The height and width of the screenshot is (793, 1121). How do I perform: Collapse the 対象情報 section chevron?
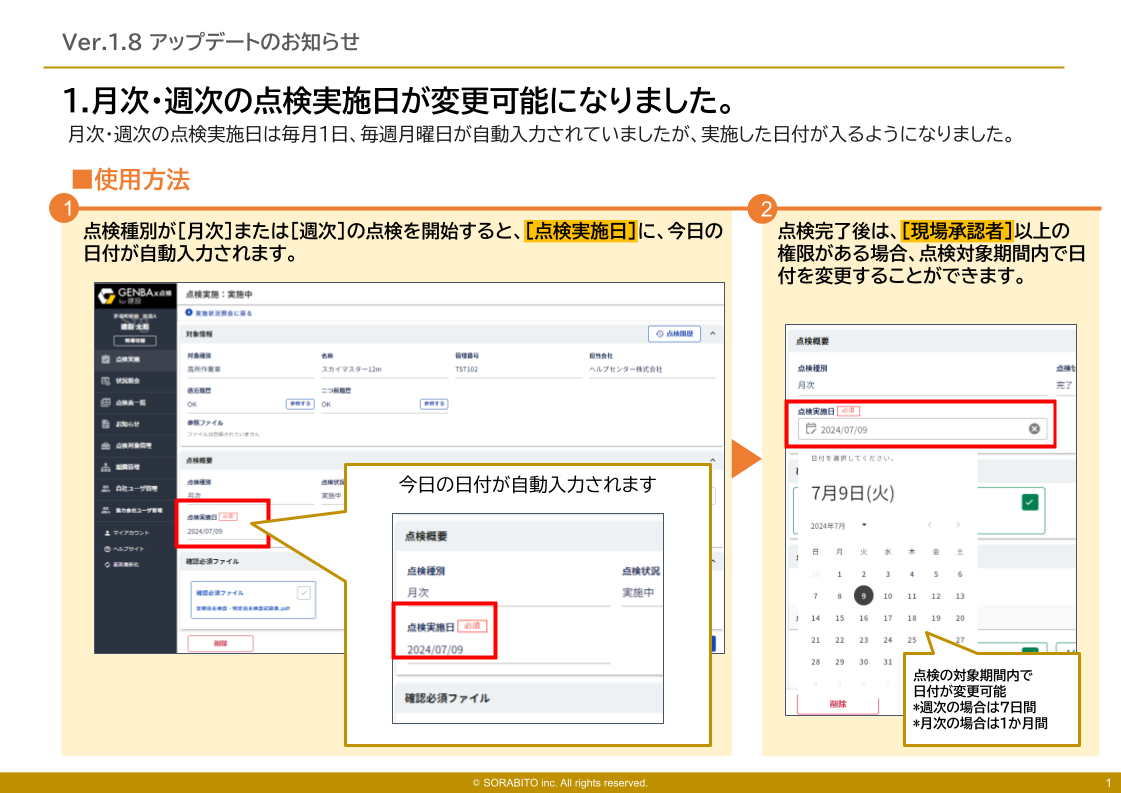tap(712, 333)
